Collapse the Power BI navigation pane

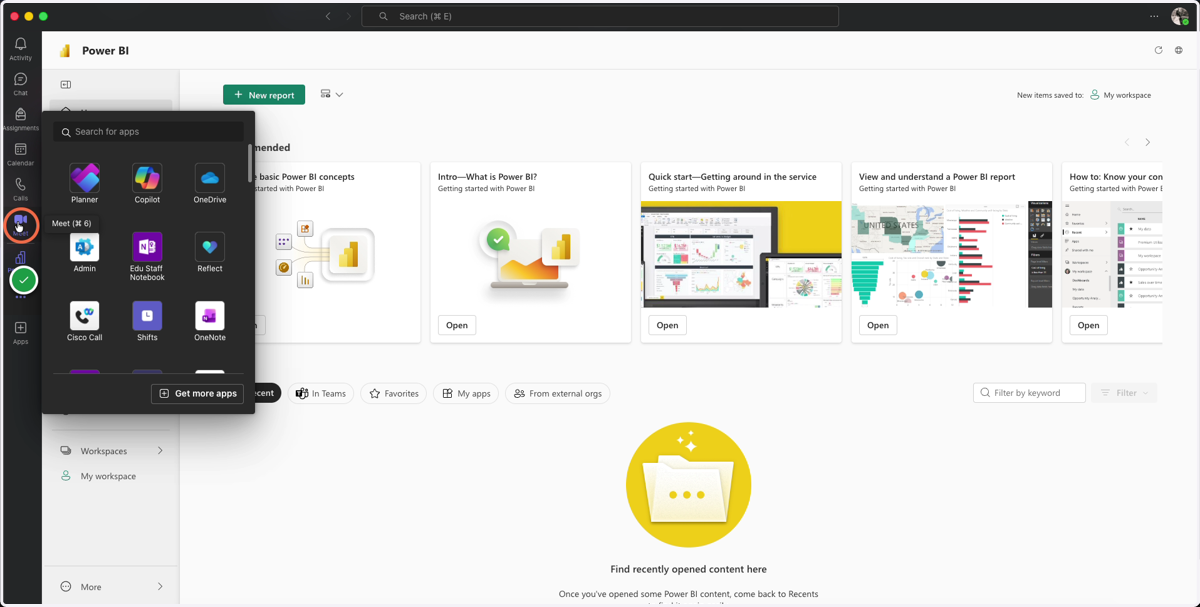pos(66,85)
